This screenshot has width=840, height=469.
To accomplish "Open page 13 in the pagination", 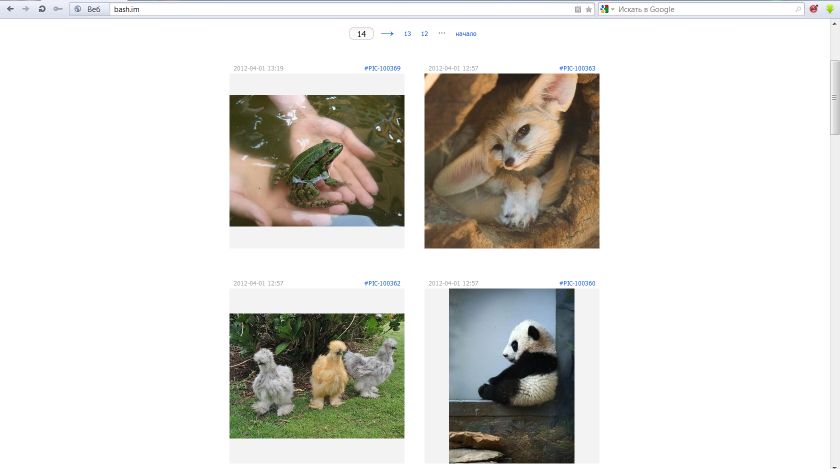I will click(x=407, y=34).
